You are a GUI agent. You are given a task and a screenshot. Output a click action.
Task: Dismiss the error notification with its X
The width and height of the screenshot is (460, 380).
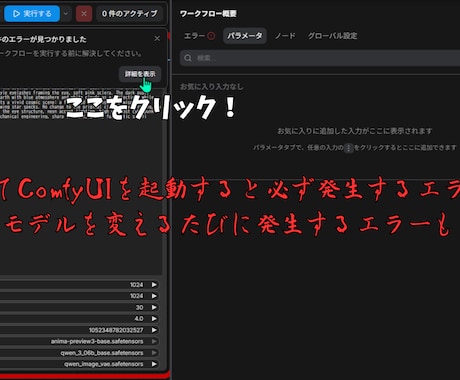(157, 39)
